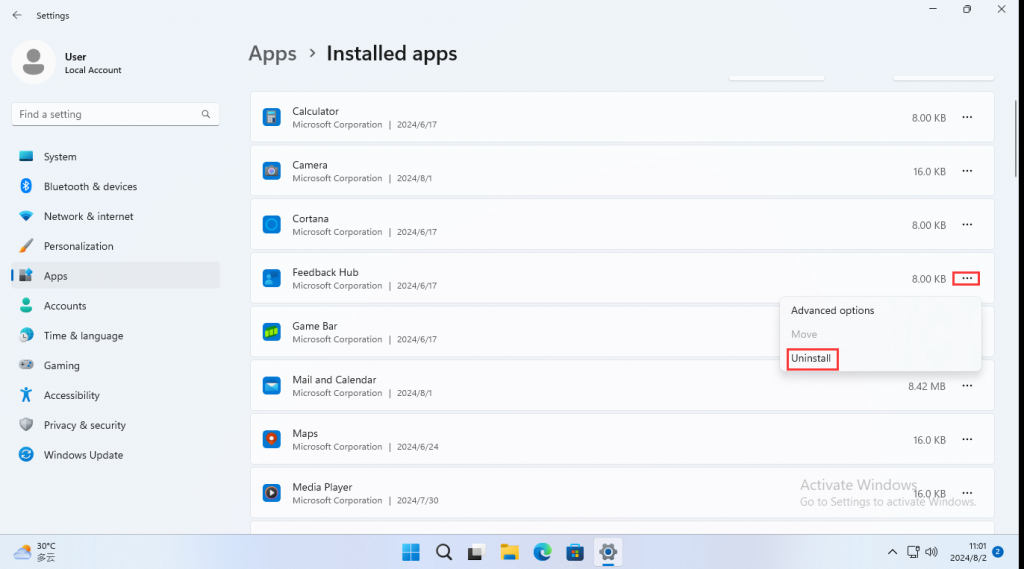
Task: Go to Privacy & security
Action: click(x=116, y=425)
